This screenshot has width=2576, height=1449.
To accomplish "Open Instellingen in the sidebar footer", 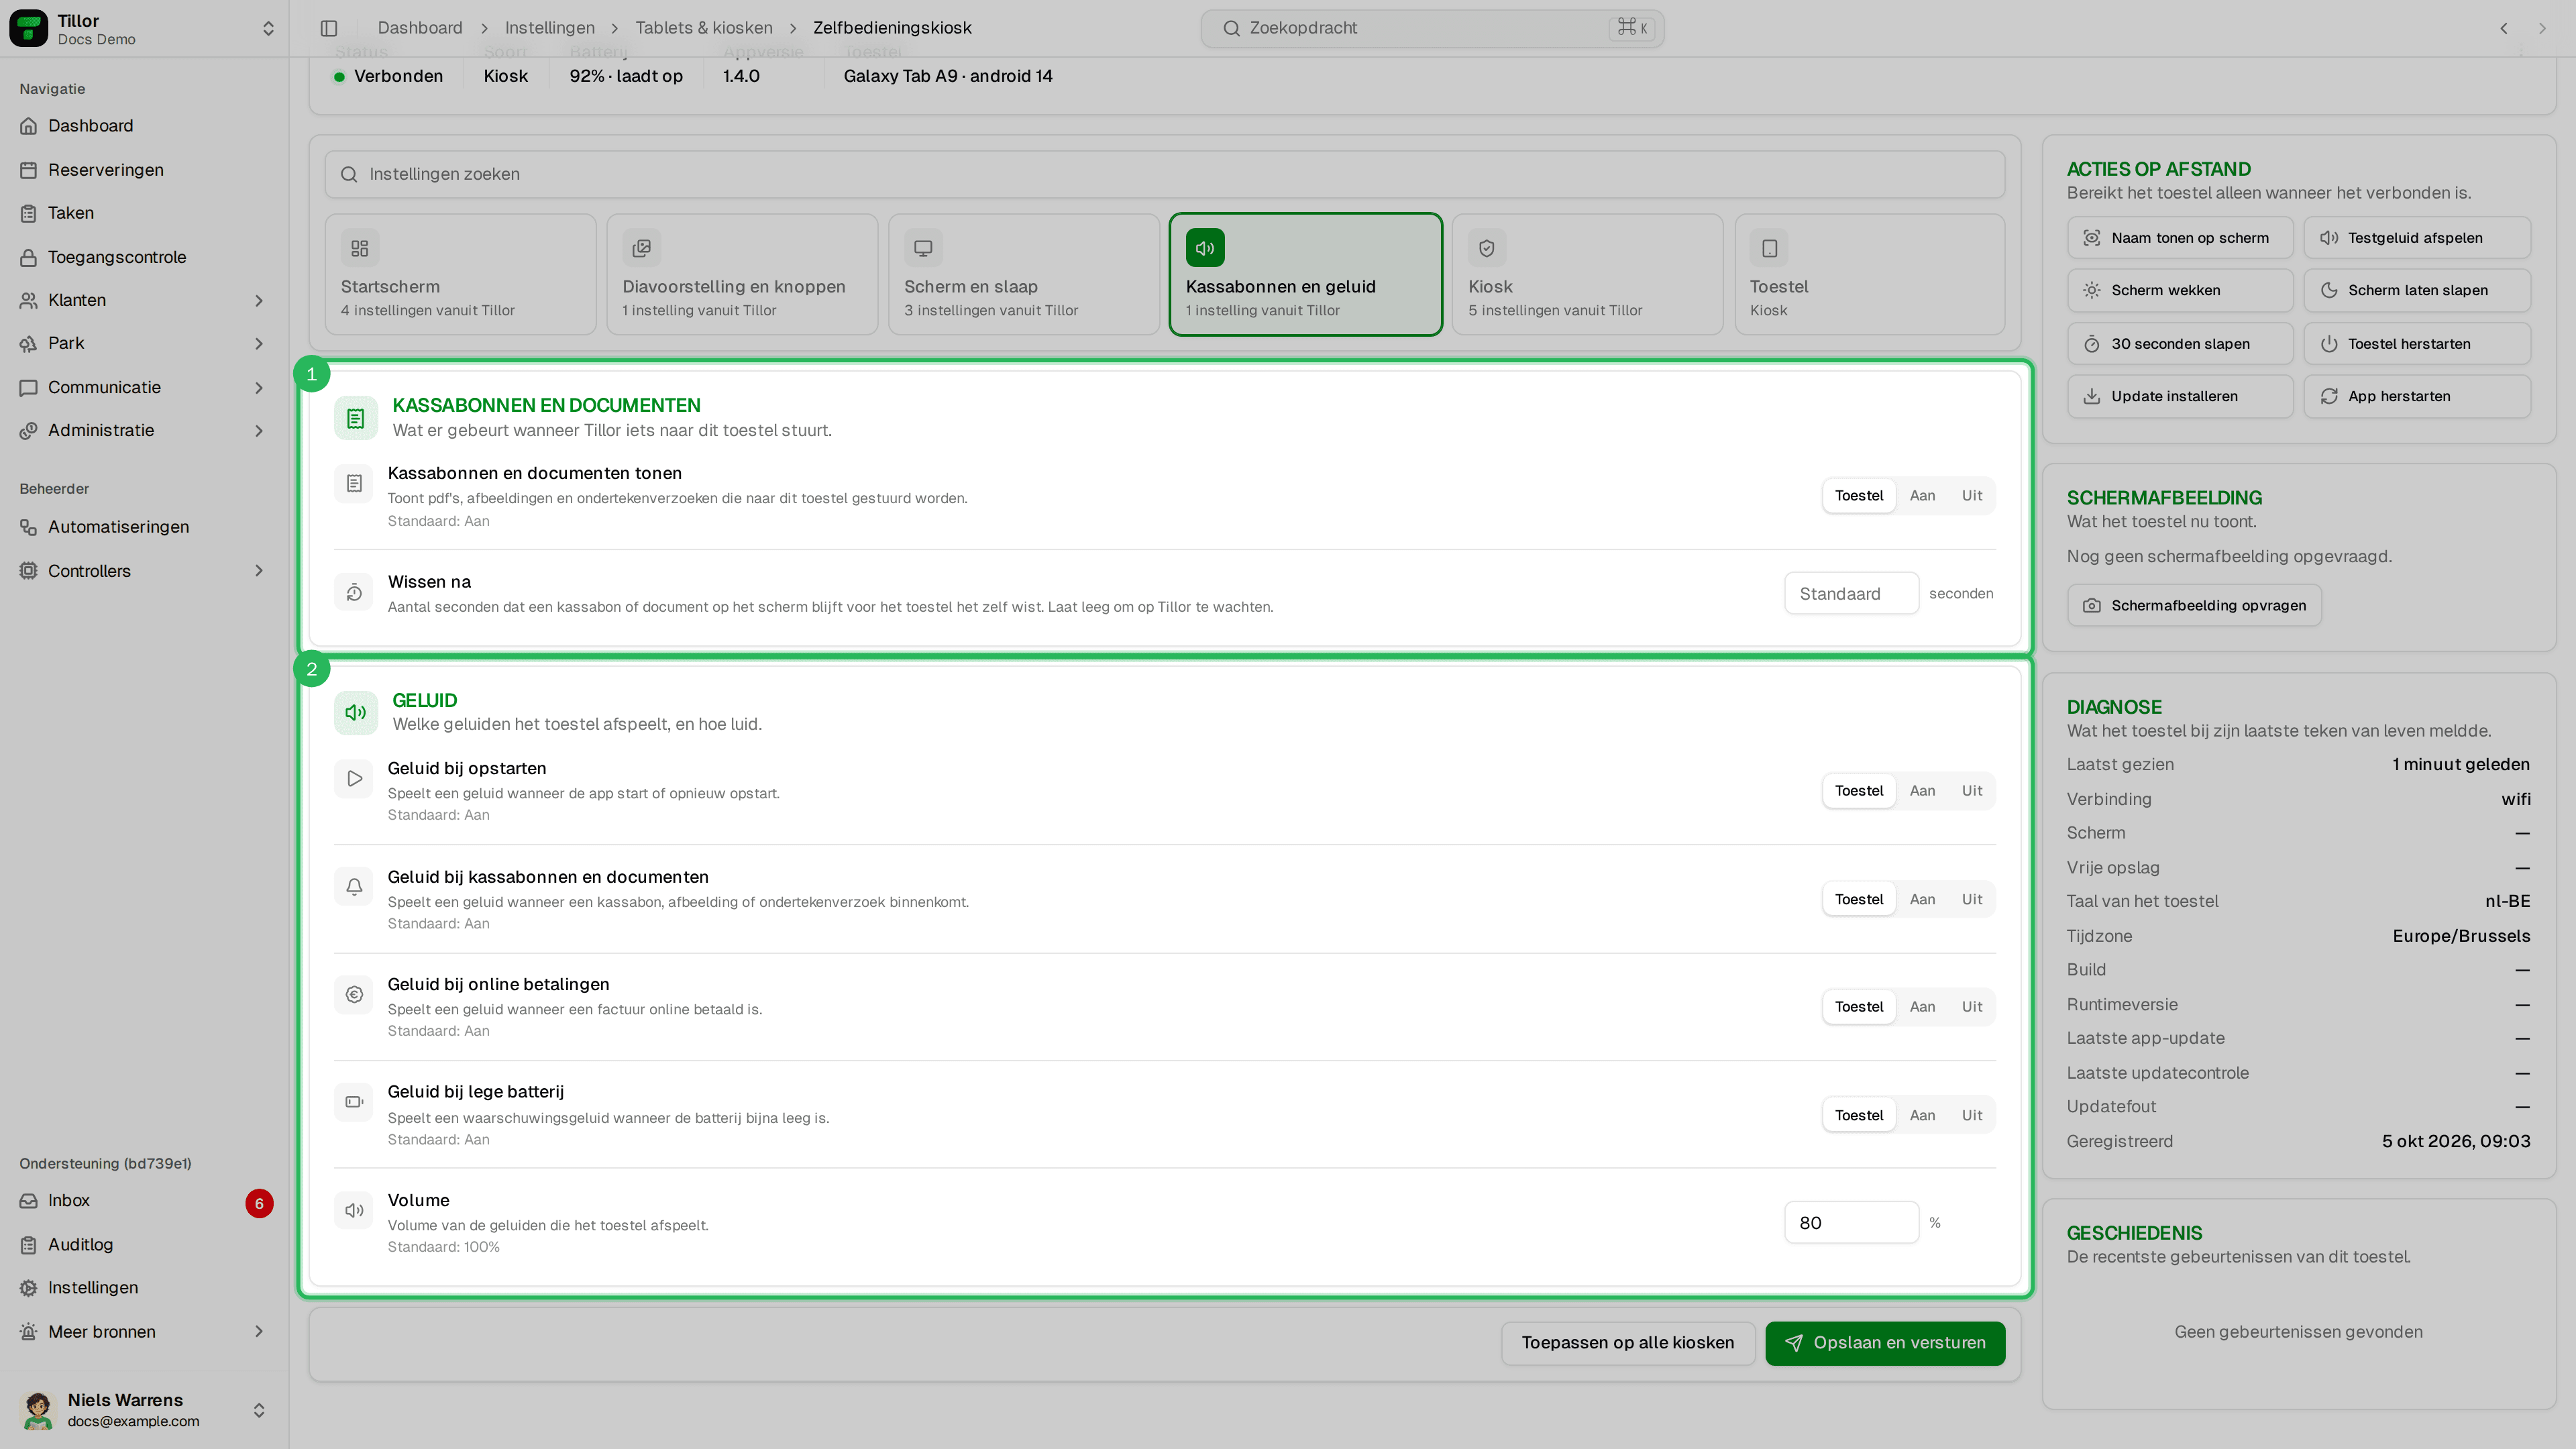I will click(x=145, y=1288).
